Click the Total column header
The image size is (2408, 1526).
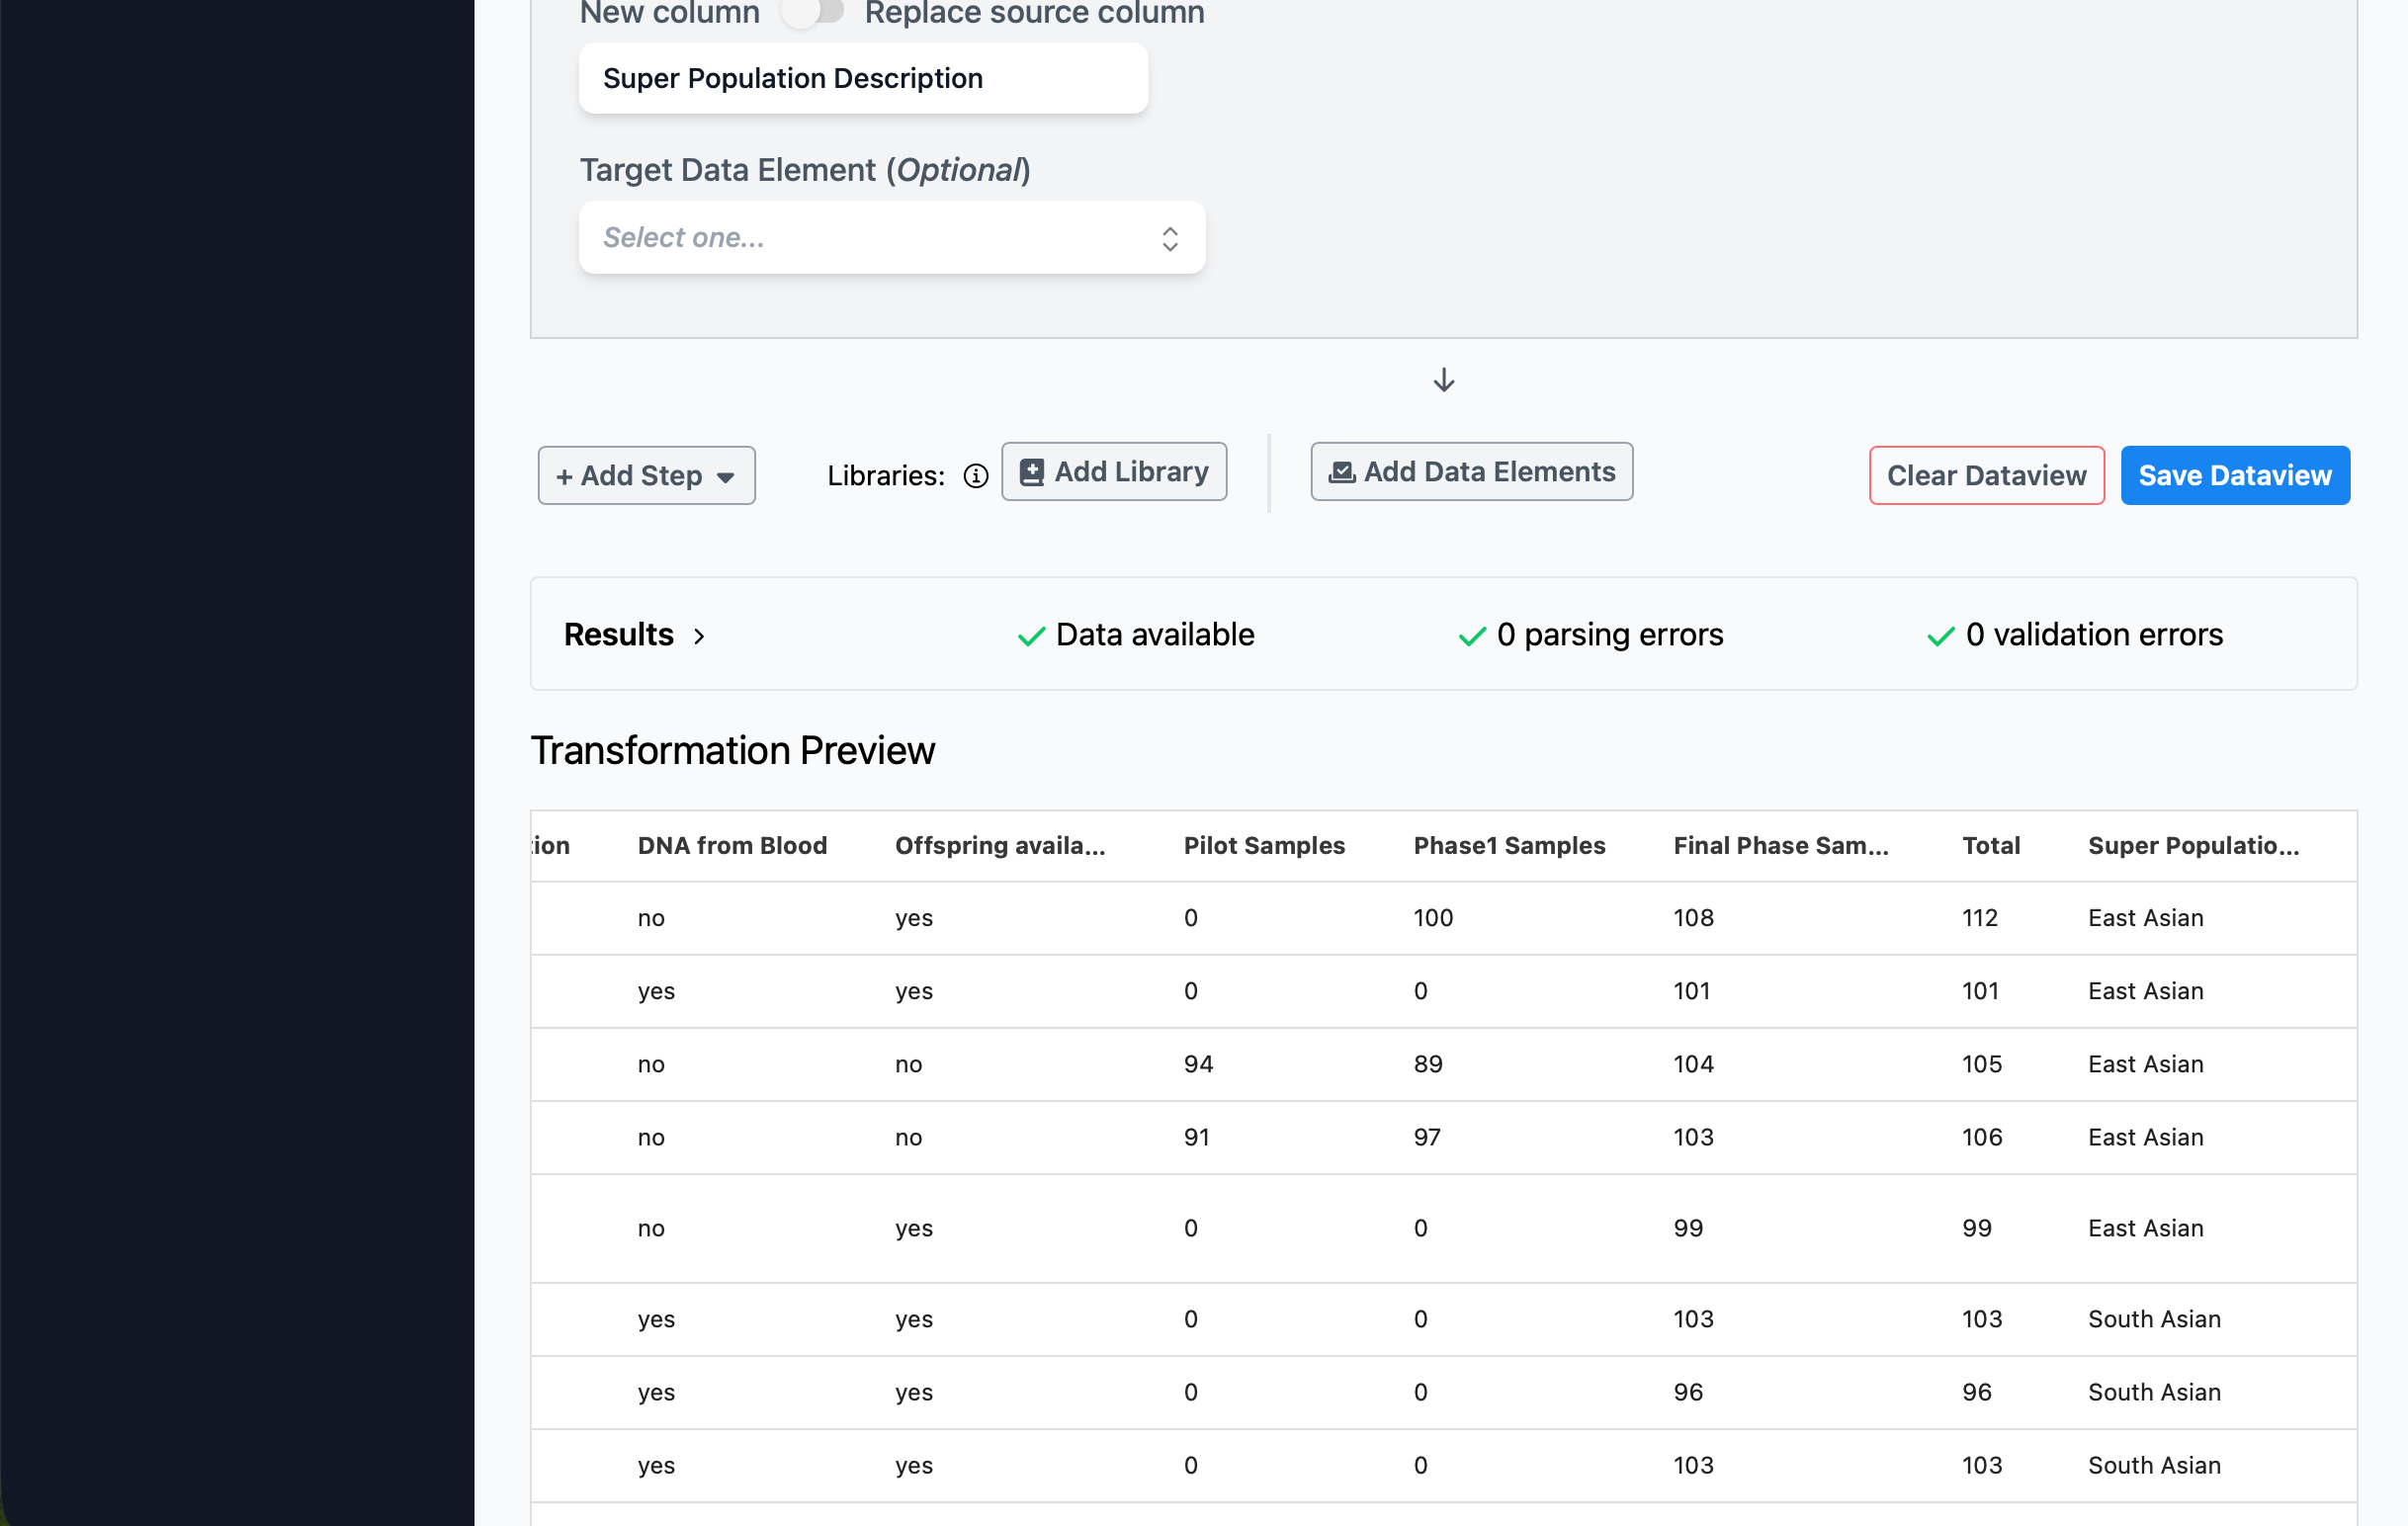(1990, 845)
